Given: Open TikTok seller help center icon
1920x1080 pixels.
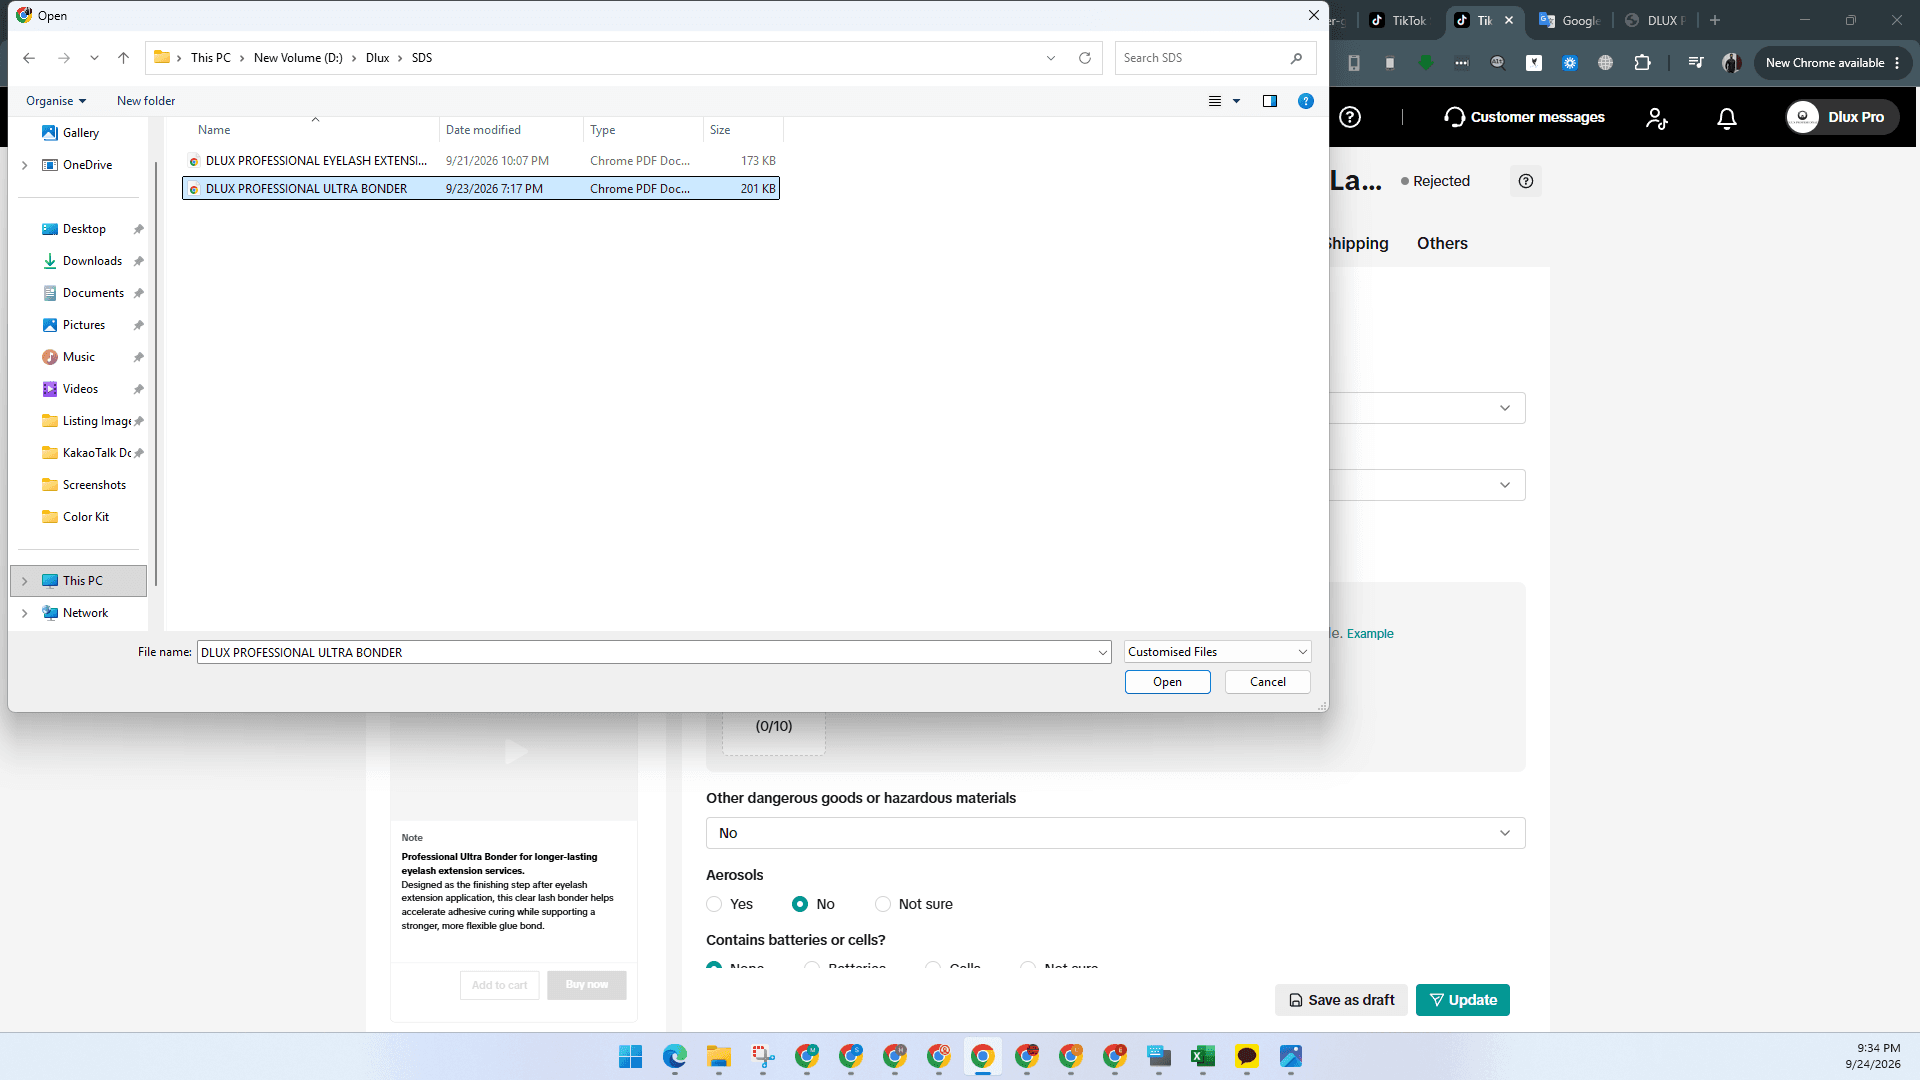Looking at the screenshot, I should point(1350,117).
